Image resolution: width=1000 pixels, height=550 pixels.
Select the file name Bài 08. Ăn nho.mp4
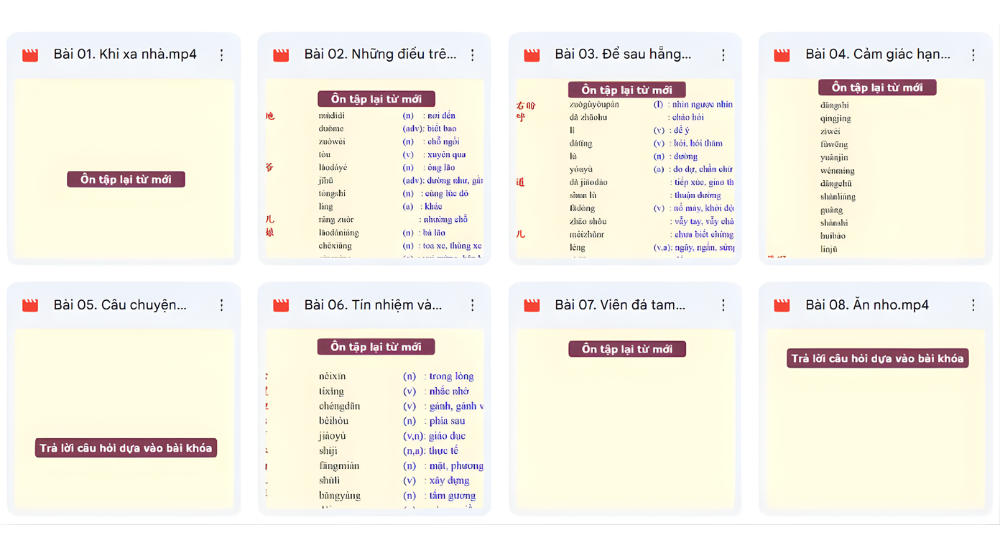coord(867,305)
